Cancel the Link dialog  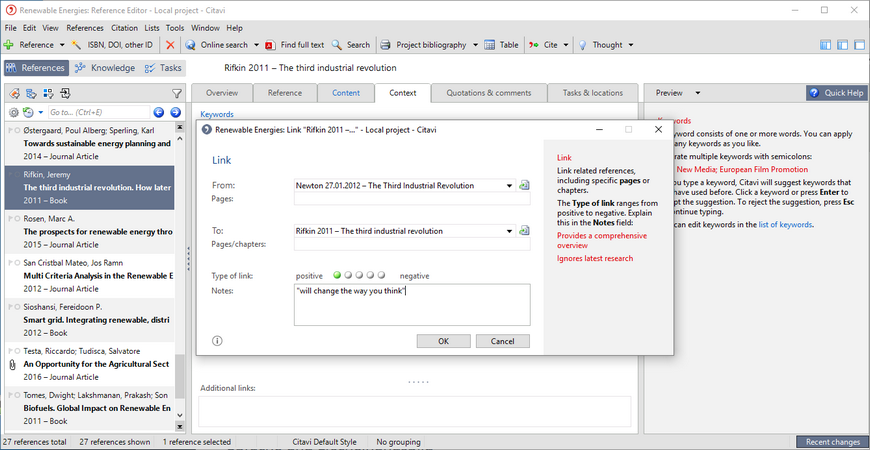pyautogui.click(x=503, y=341)
